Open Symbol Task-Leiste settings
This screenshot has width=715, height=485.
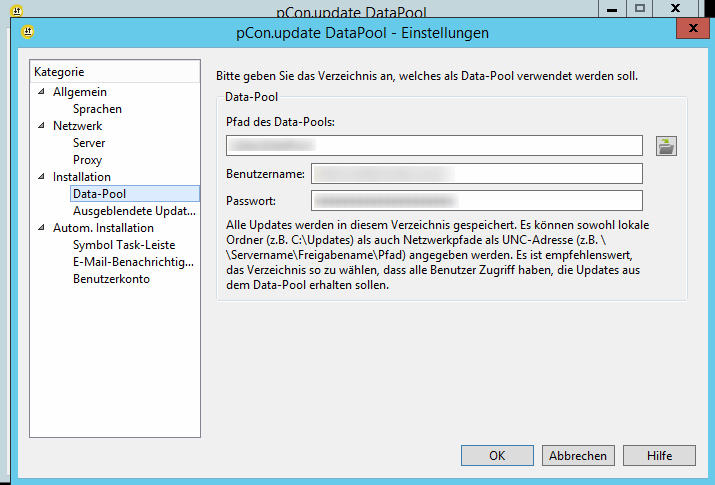click(124, 245)
